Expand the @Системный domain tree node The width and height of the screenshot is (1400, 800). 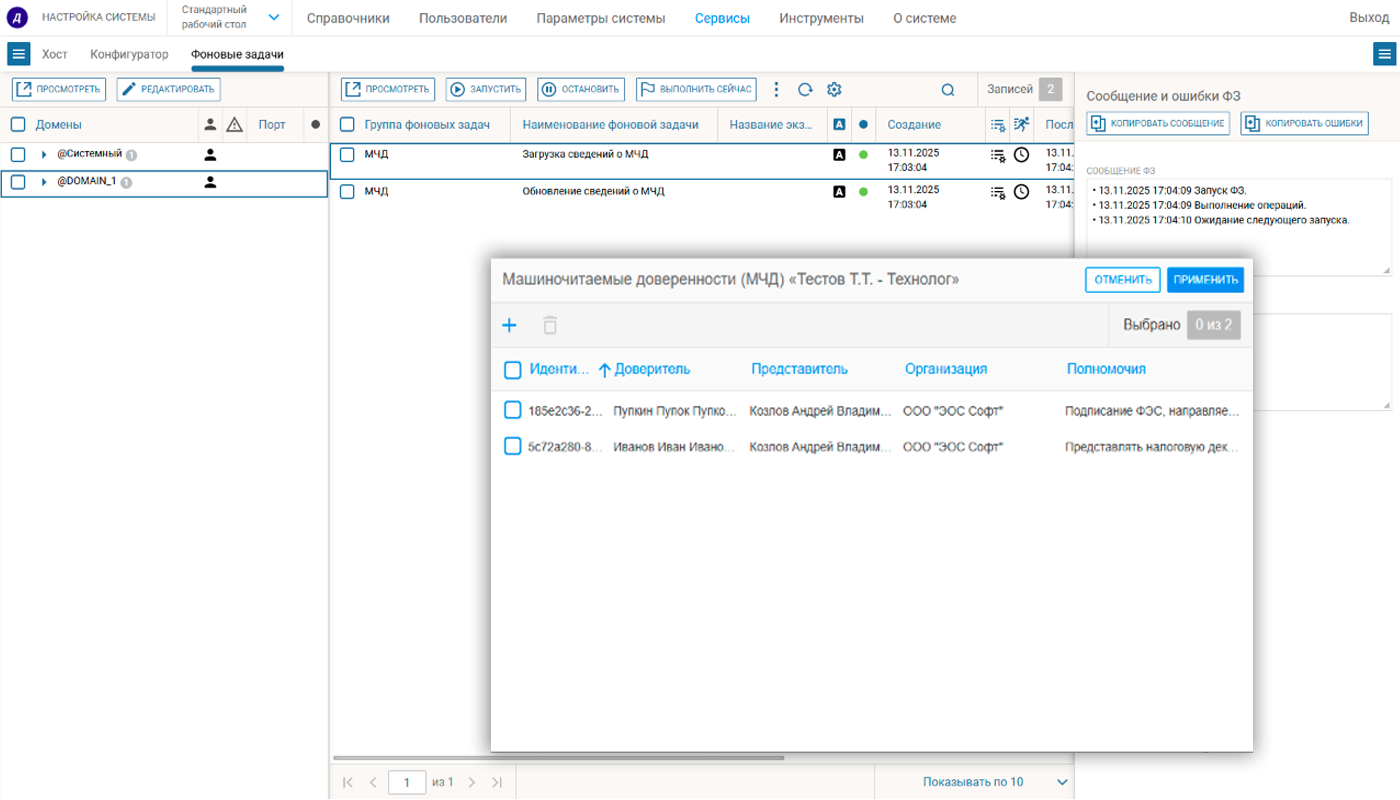[44, 155]
